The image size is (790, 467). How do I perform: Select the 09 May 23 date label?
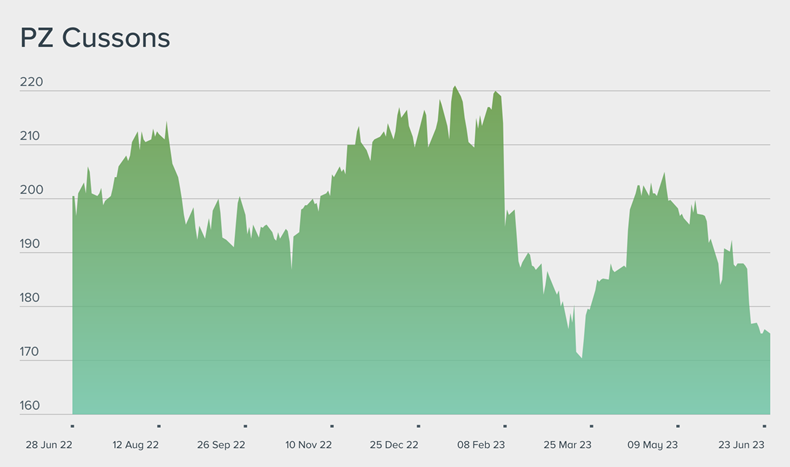[x=653, y=444]
